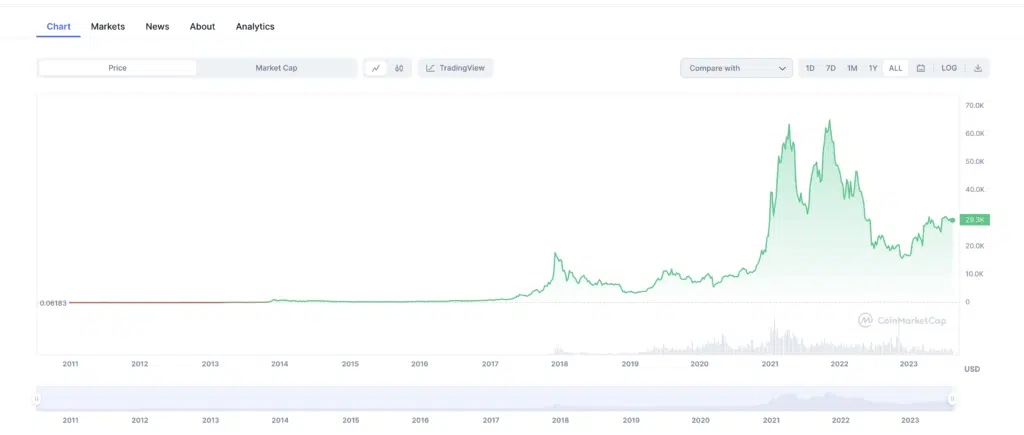
Task: Switch to line chart view icon
Action: tap(376, 68)
